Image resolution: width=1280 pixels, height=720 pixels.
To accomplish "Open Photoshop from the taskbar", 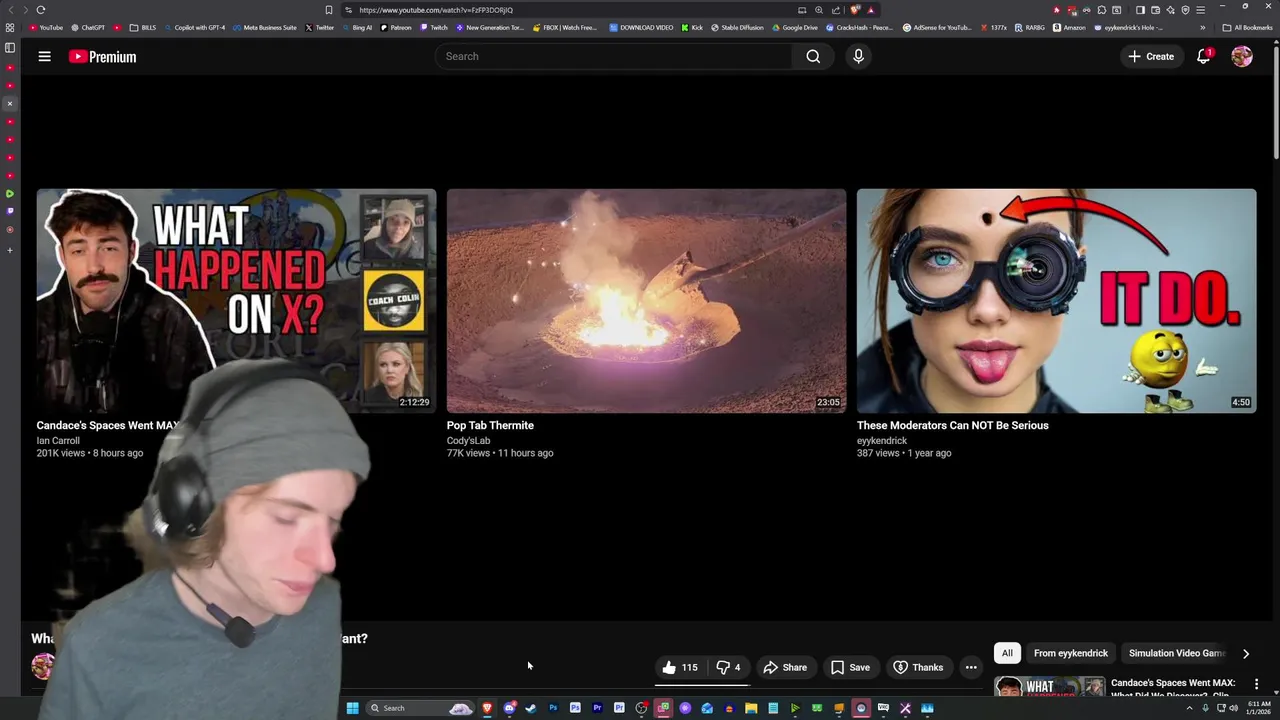I will (x=553, y=708).
